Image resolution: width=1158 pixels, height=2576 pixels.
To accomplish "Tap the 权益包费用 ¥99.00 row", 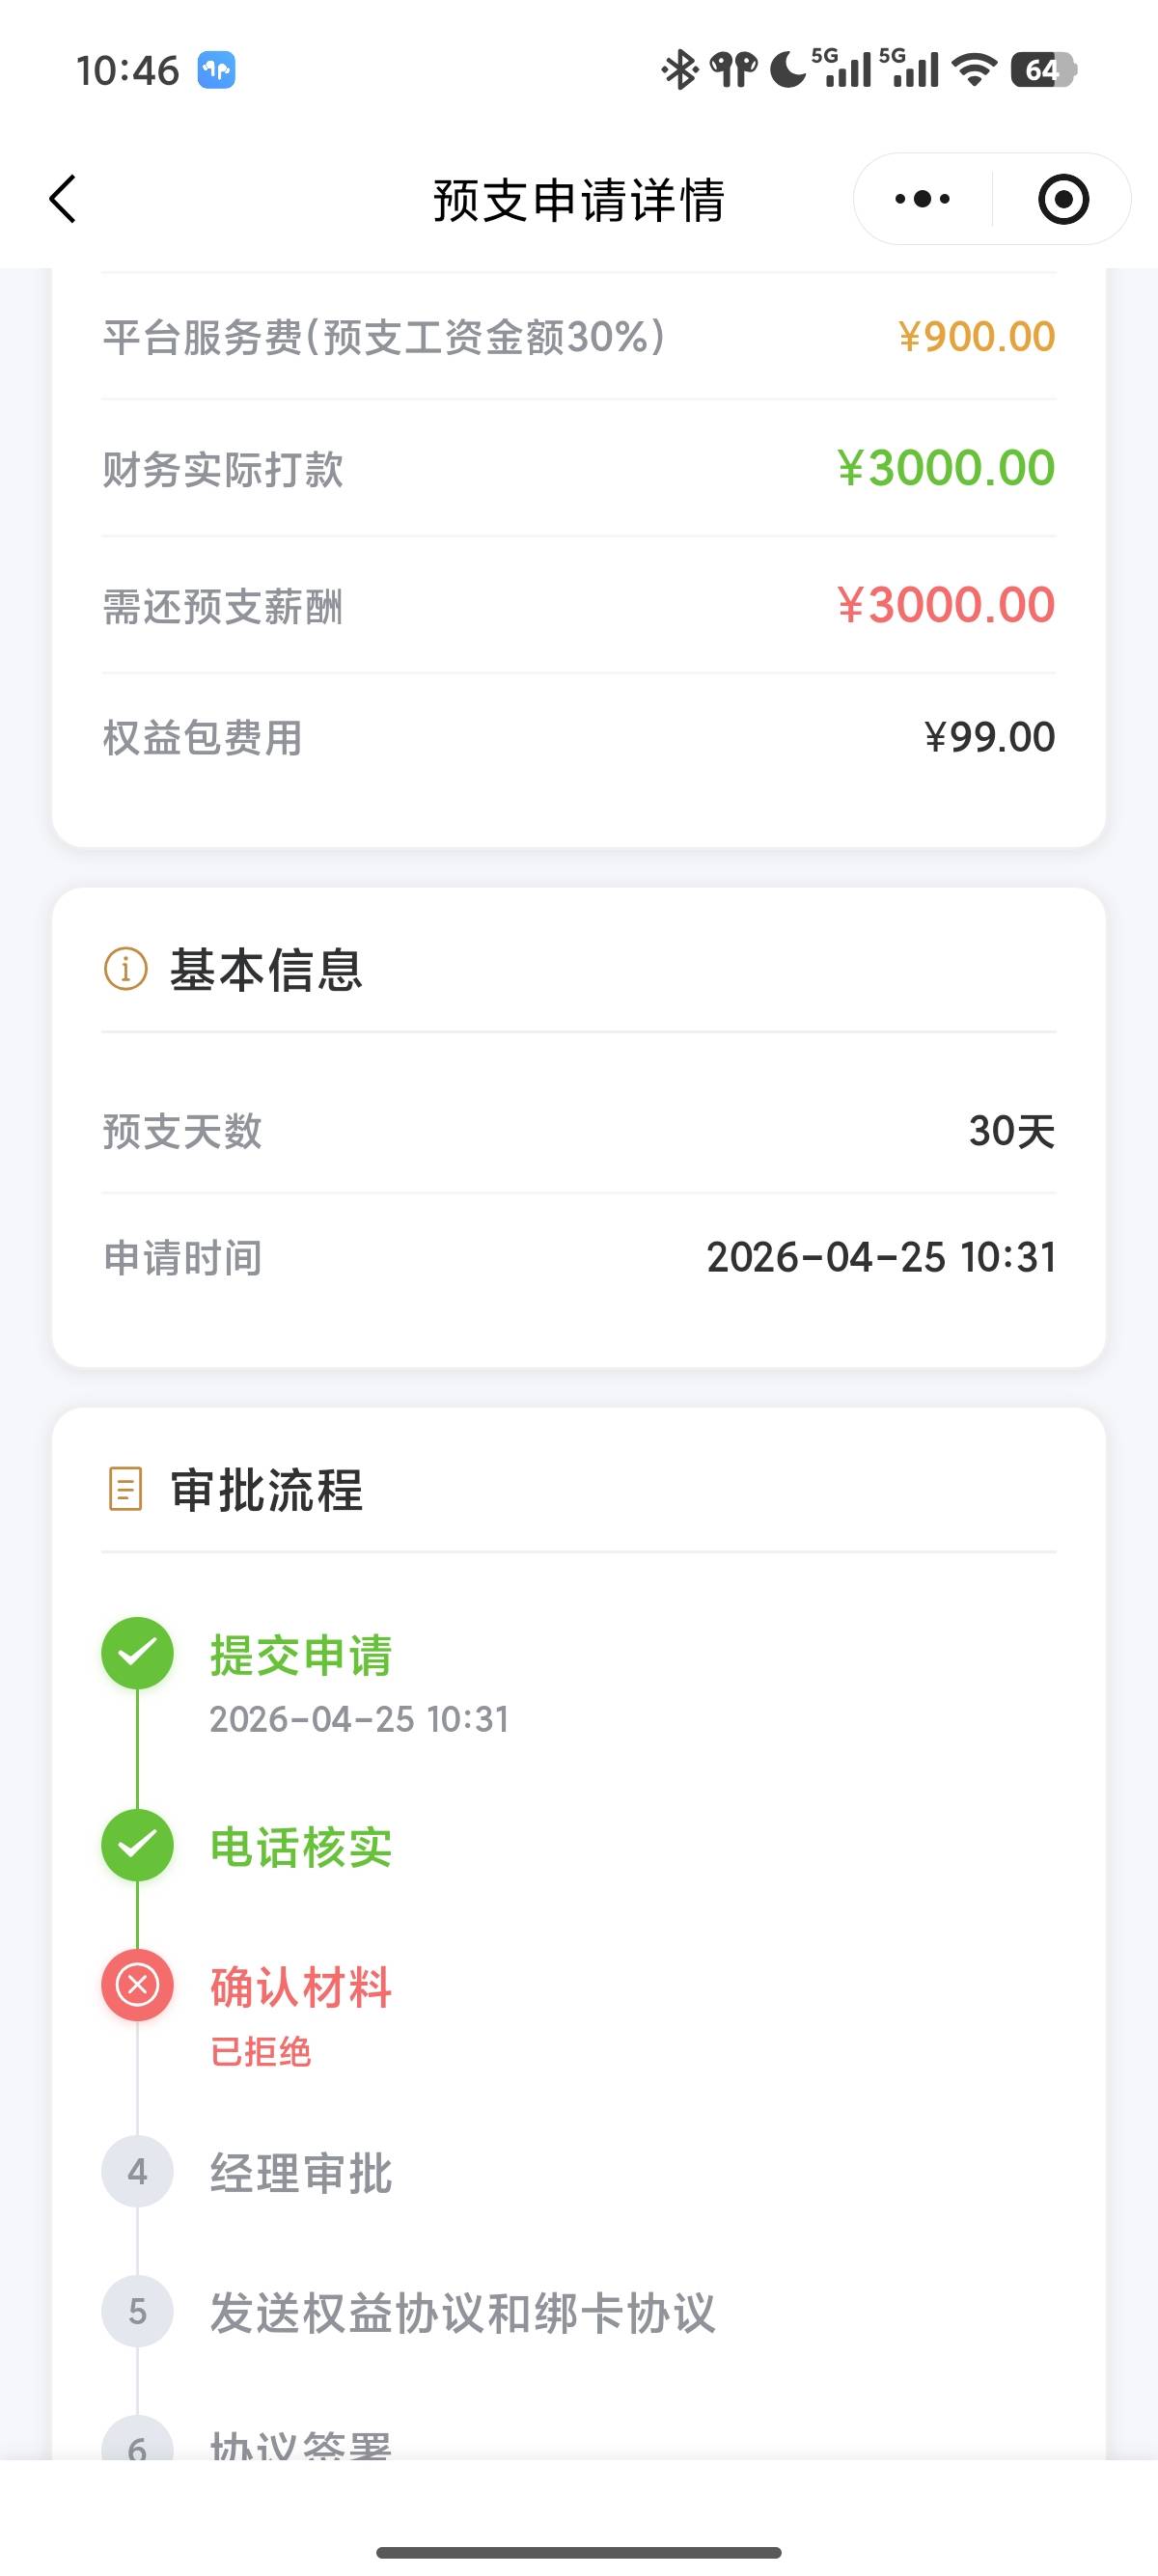I will [578, 738].
